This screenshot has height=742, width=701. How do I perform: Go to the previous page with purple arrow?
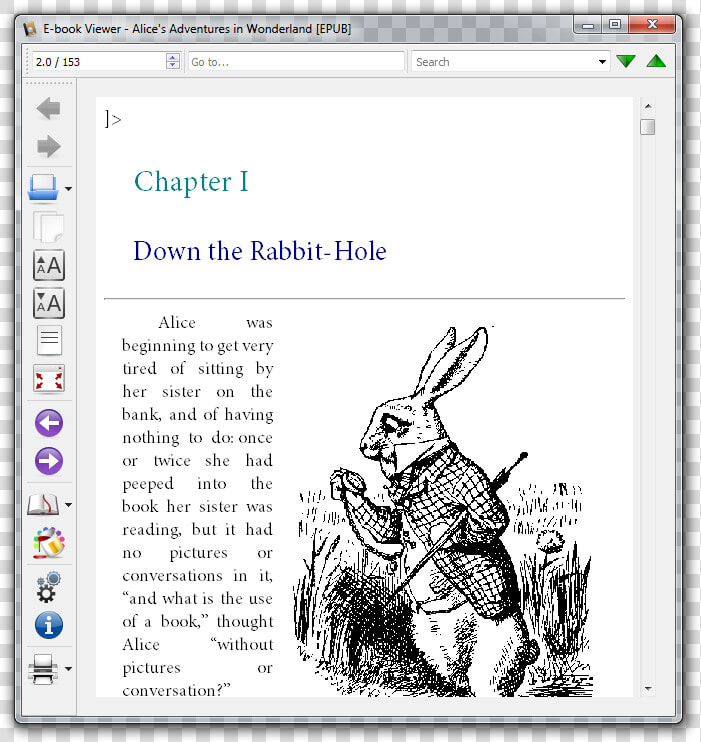(49, 423)
